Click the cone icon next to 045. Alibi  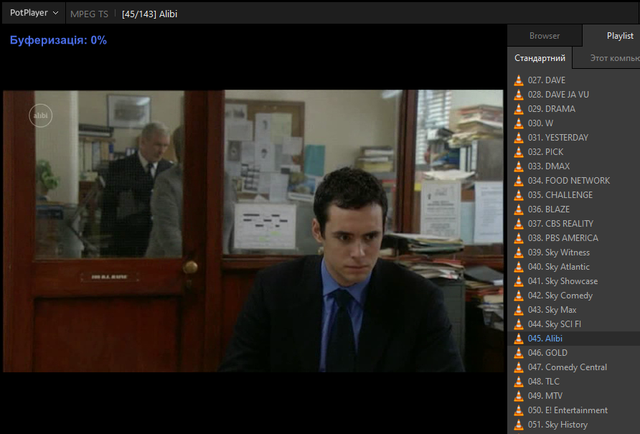click(518, 338)
